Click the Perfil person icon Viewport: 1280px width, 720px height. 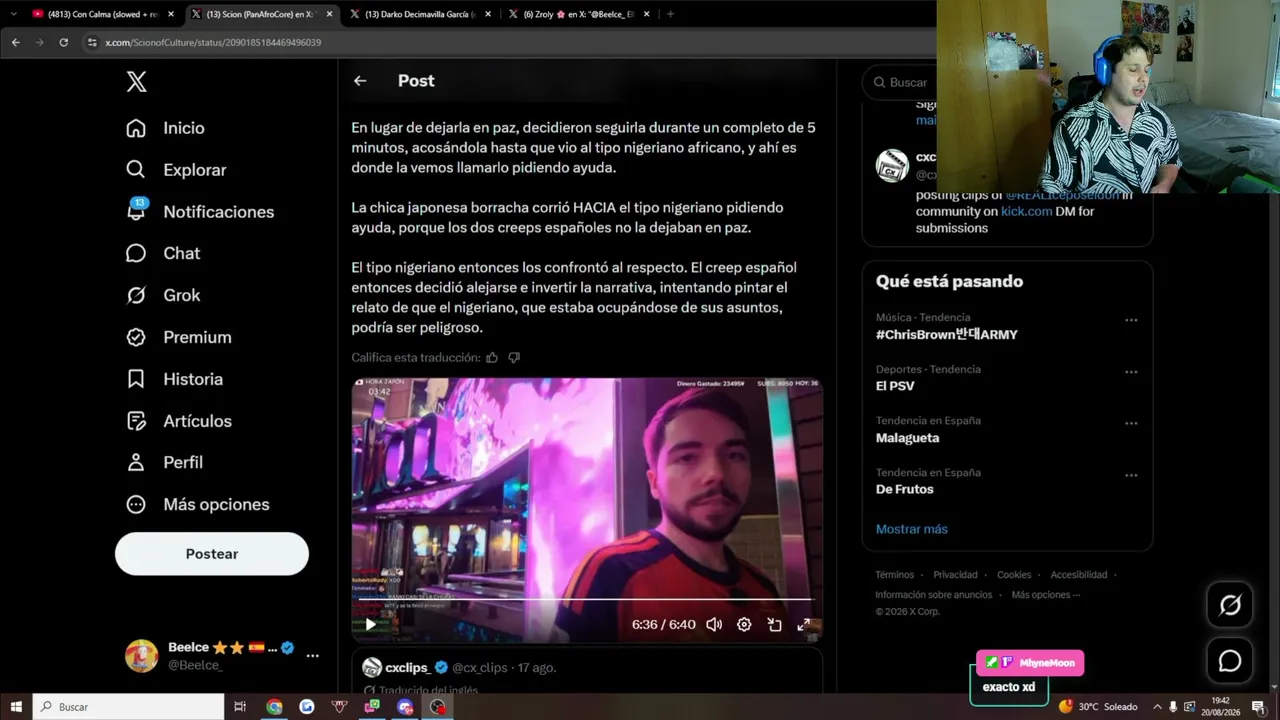tap(136, 462)
